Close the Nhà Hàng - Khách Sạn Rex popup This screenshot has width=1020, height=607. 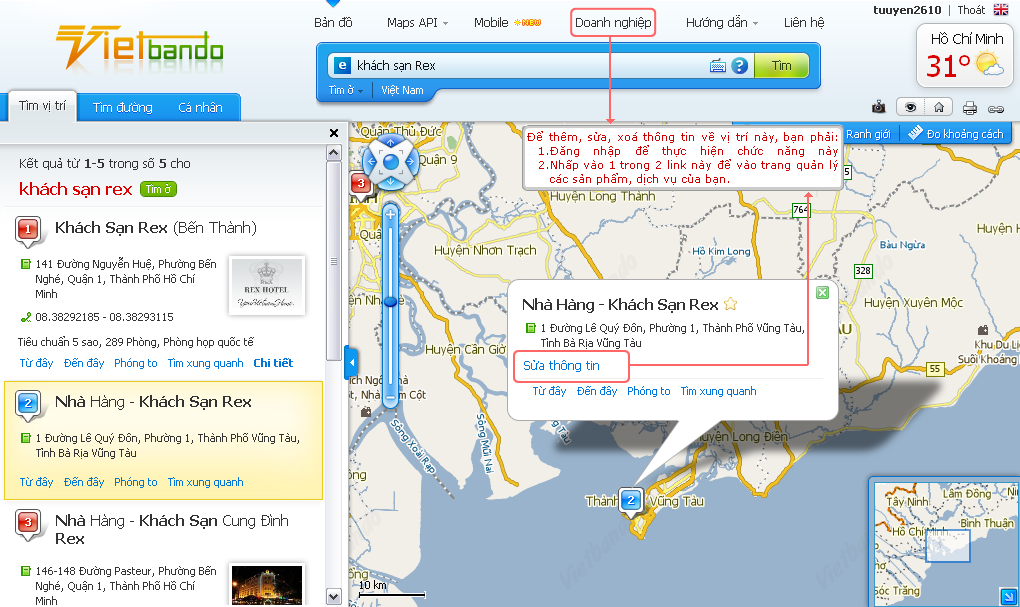click(x=822, y=293)
